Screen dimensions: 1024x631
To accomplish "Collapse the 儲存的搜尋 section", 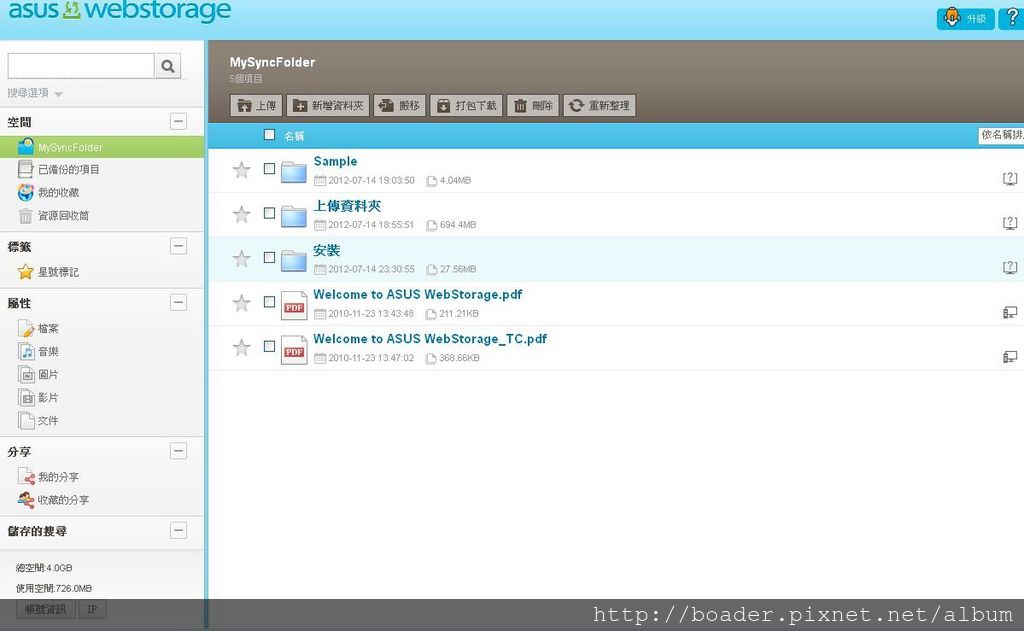I will tap(178, 530).
